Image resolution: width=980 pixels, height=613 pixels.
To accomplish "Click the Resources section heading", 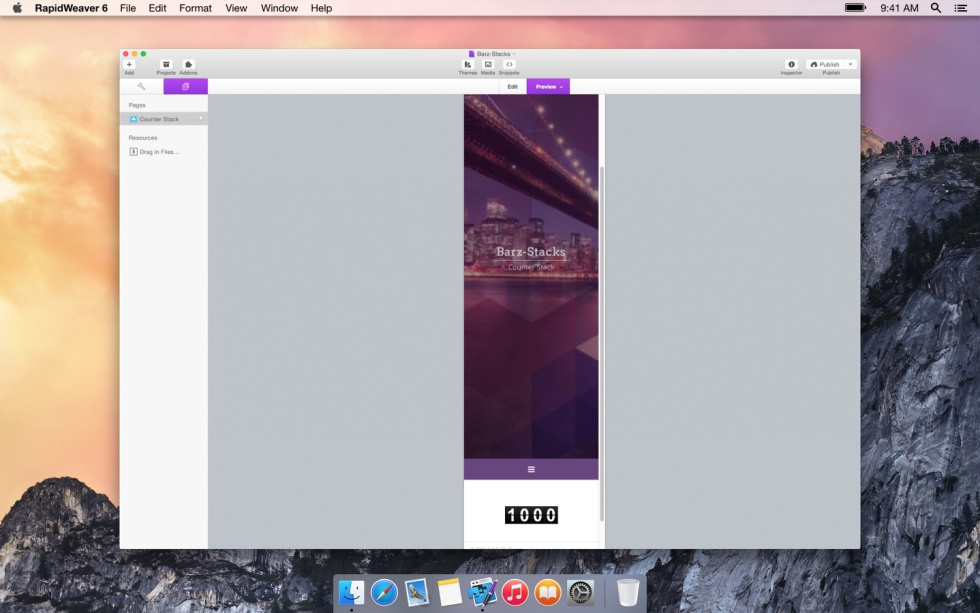I will pyautogui.click(x=143, y=137).
